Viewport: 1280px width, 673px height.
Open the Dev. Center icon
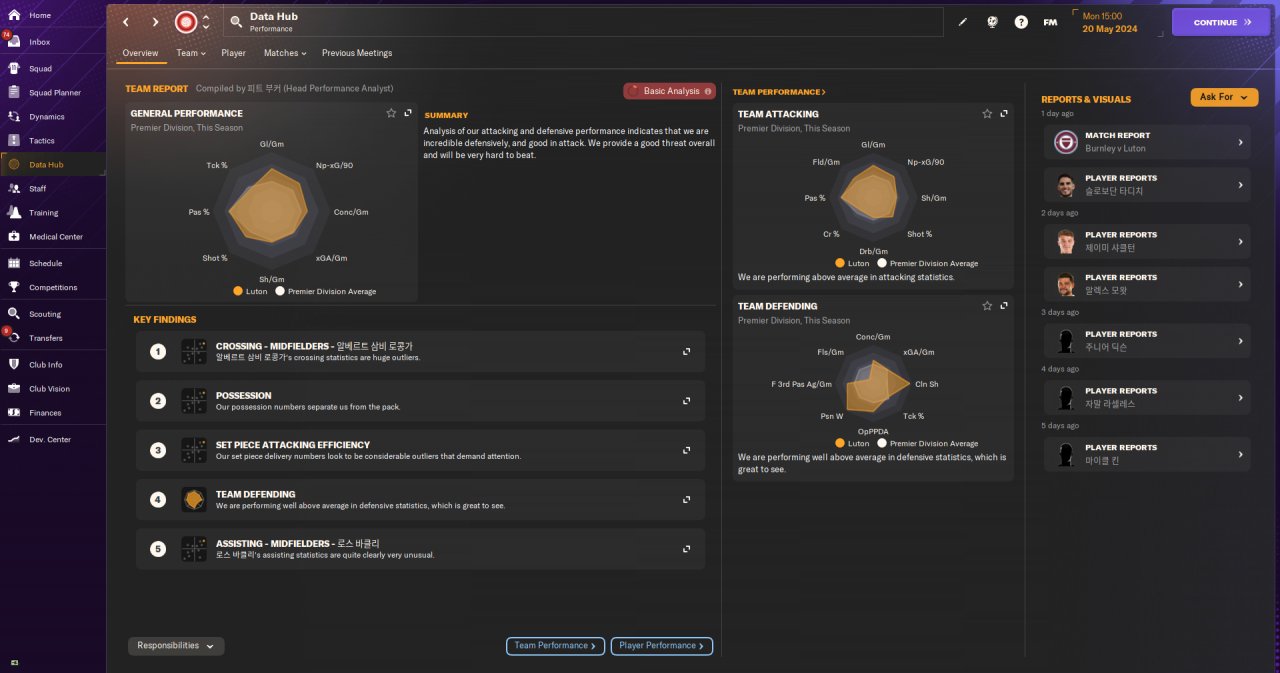click(14, 439)
